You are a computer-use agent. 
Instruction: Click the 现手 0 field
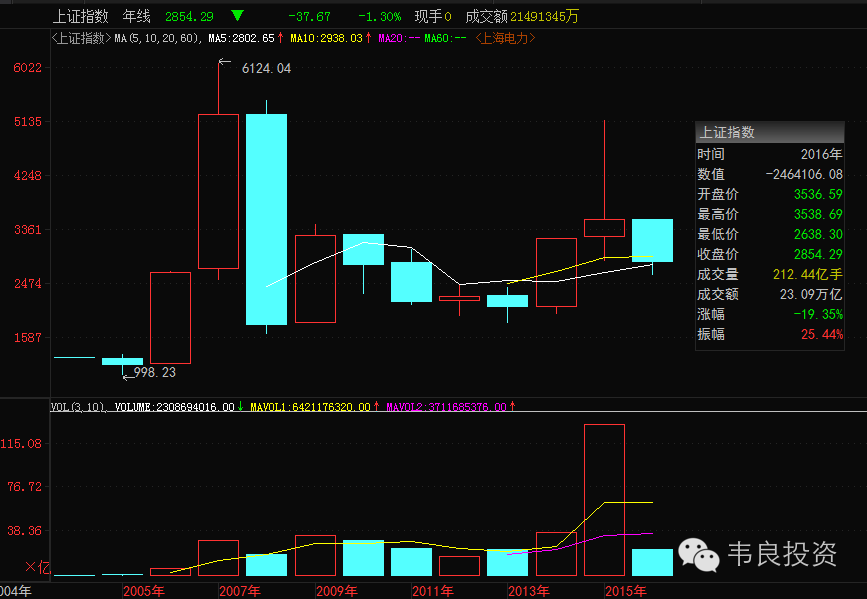click(433, 17)
